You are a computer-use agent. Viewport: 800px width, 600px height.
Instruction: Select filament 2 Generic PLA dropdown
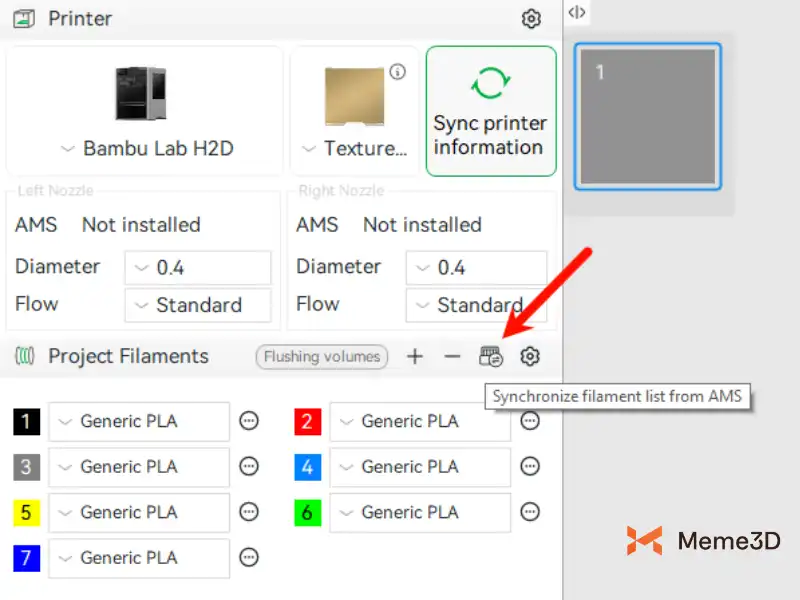point(420,422)
